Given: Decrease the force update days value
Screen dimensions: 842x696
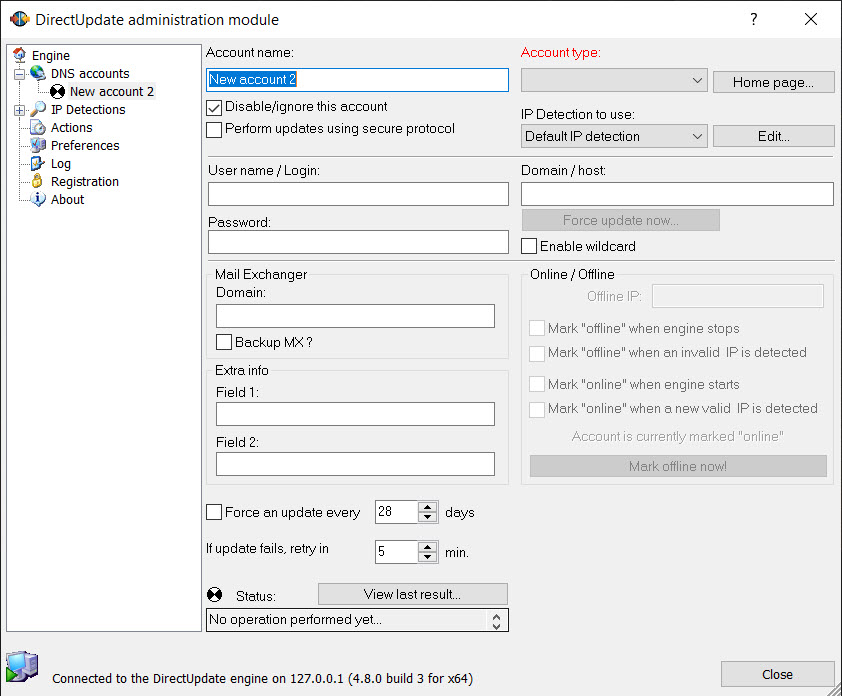Looking at the screenshot, I should point(427,517).
